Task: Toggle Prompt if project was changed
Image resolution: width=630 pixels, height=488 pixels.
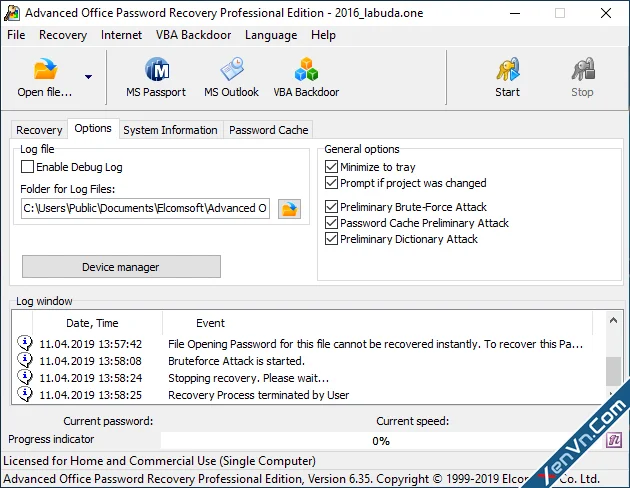Action: point(331,183)
